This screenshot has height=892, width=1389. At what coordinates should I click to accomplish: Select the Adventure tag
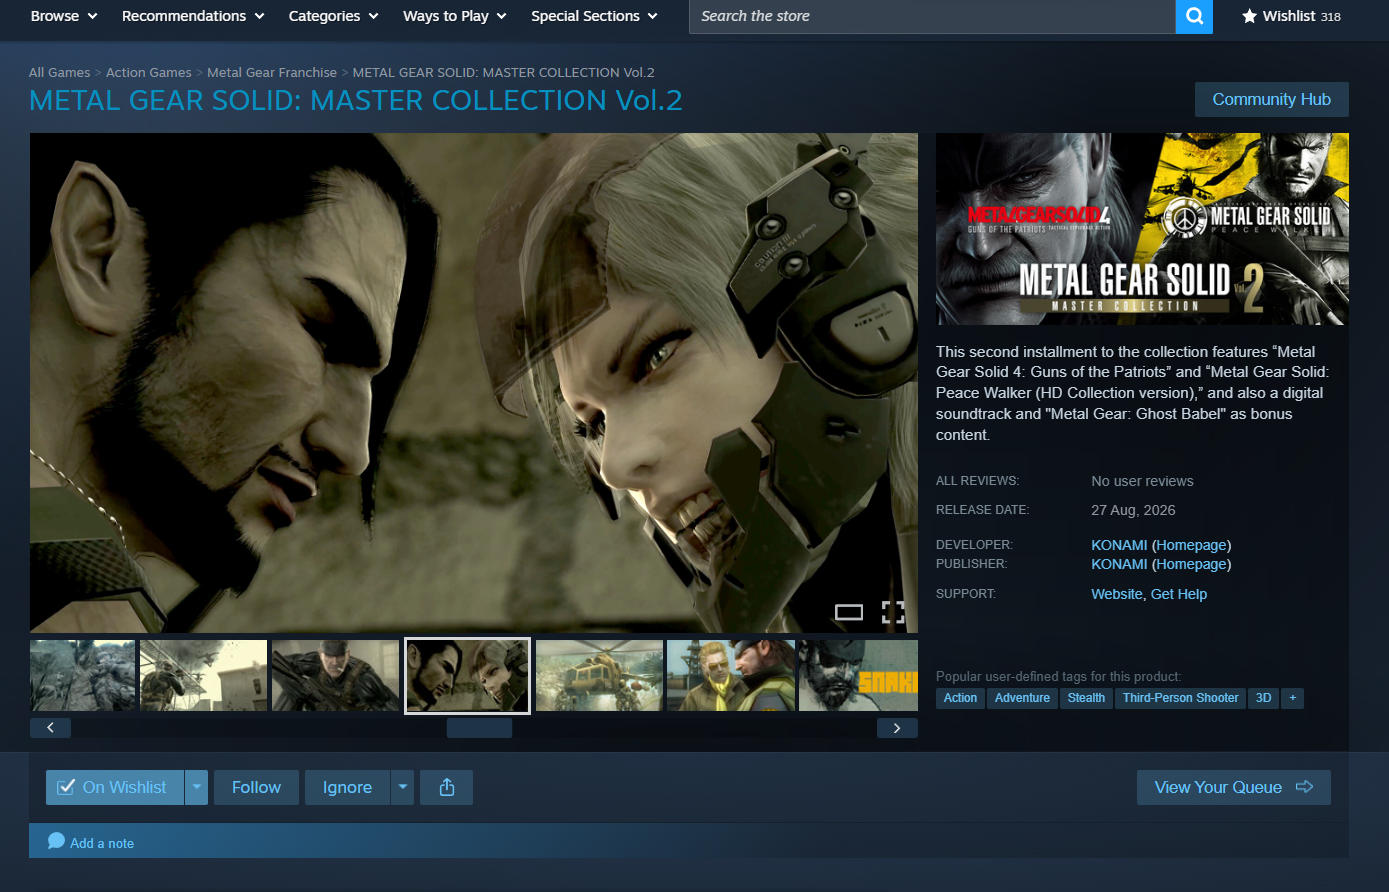(1022, 698)
